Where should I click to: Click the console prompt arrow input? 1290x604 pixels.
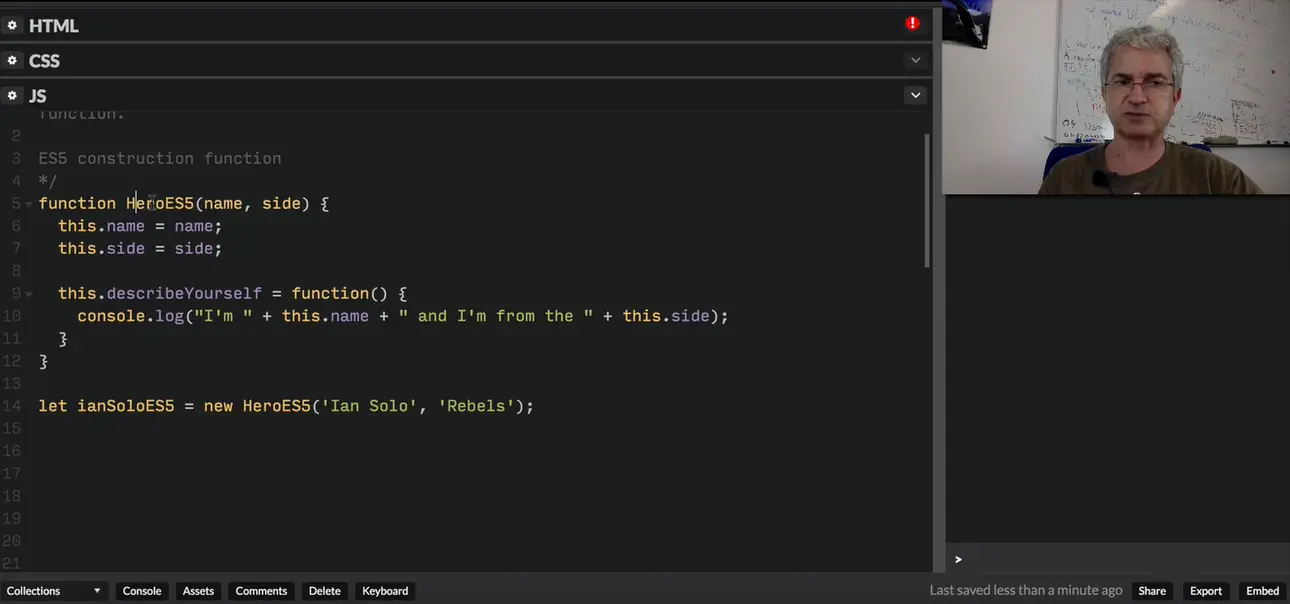click(958, 559)
